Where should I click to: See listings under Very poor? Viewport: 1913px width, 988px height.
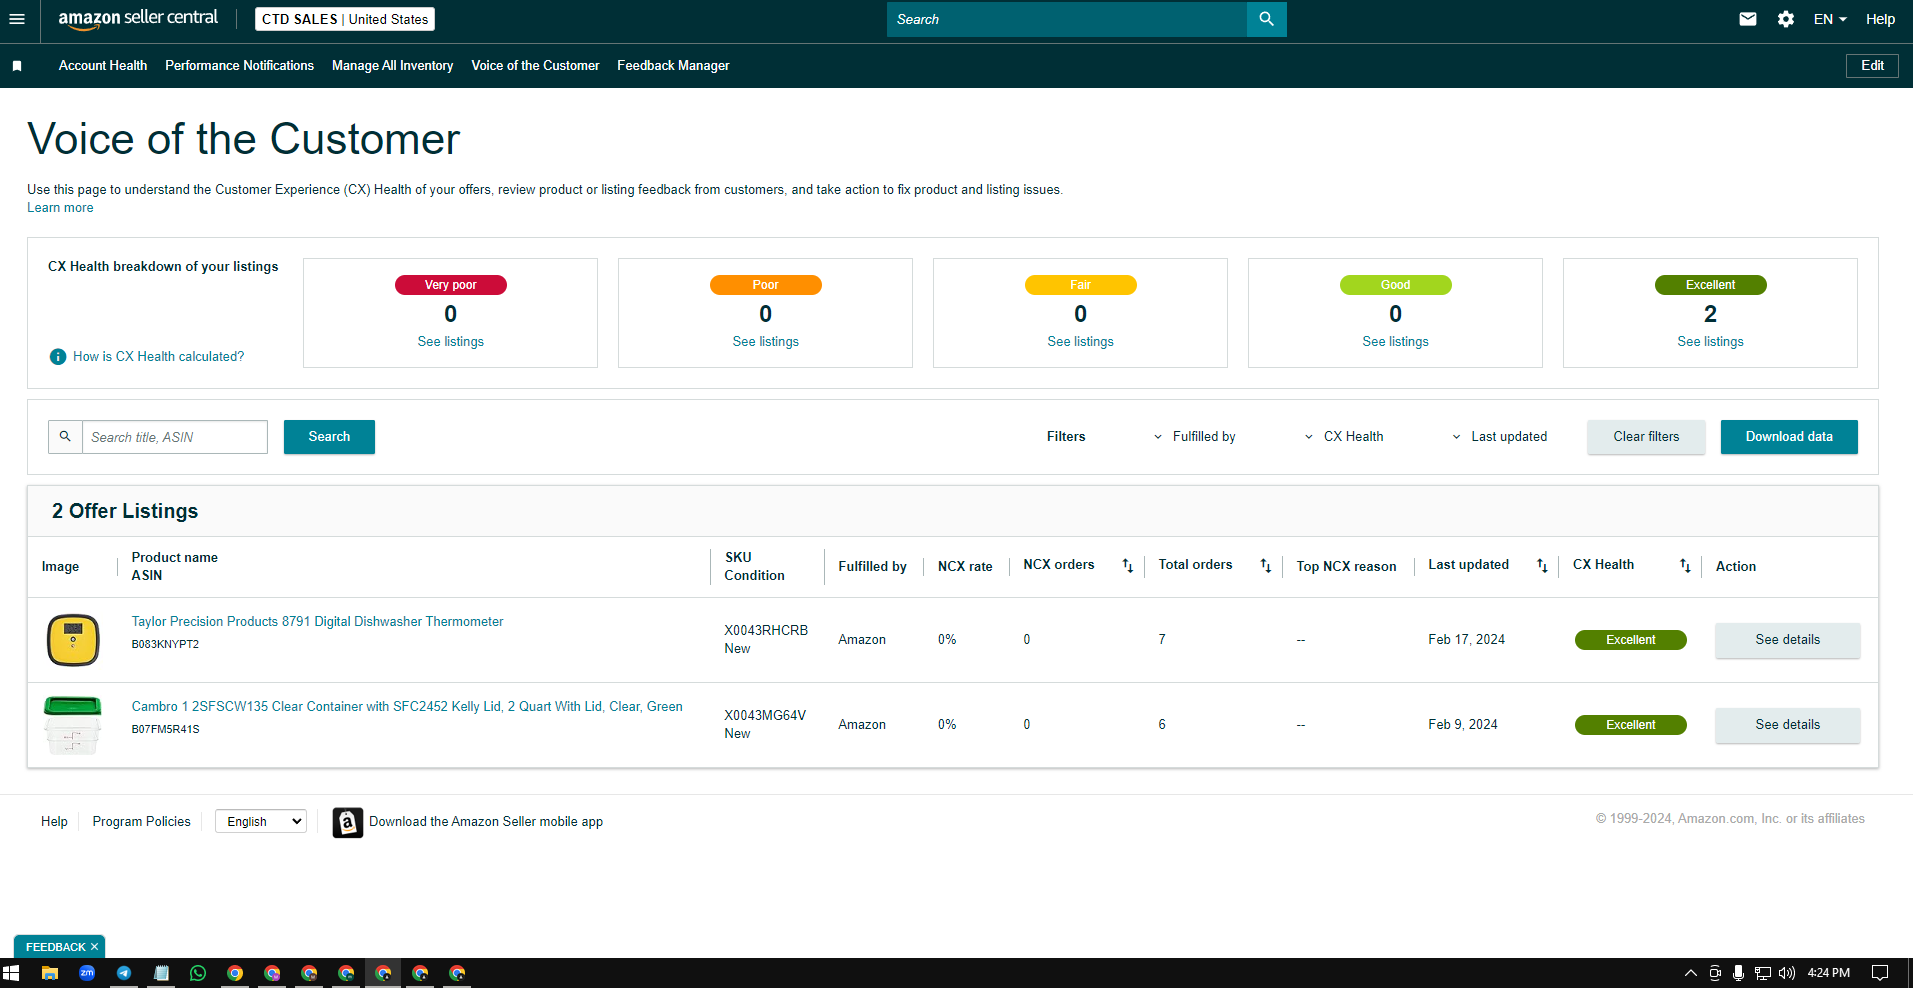450,342
